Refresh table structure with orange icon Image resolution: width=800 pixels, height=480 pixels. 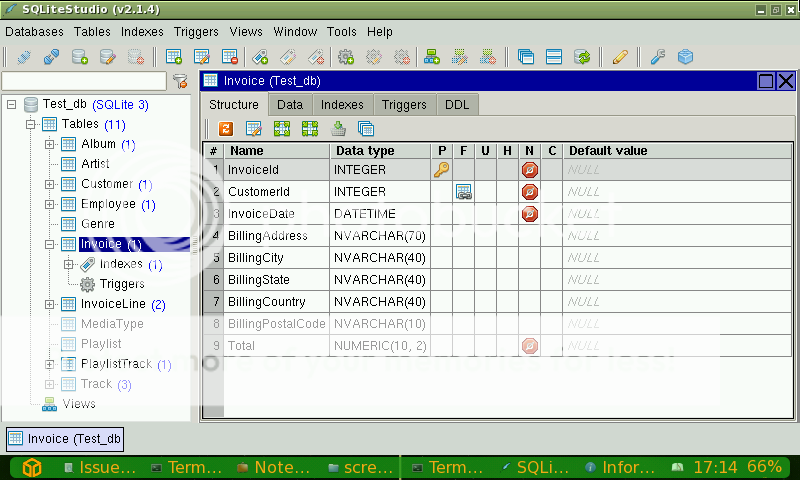[226, 129]
